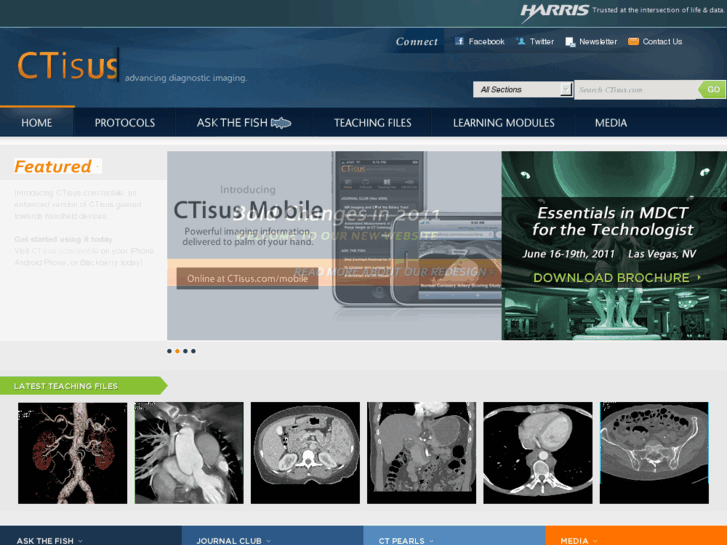Click the Search CTisus.com input field
Viewport: 727px width, 545px height.
[x=636, y=90]
